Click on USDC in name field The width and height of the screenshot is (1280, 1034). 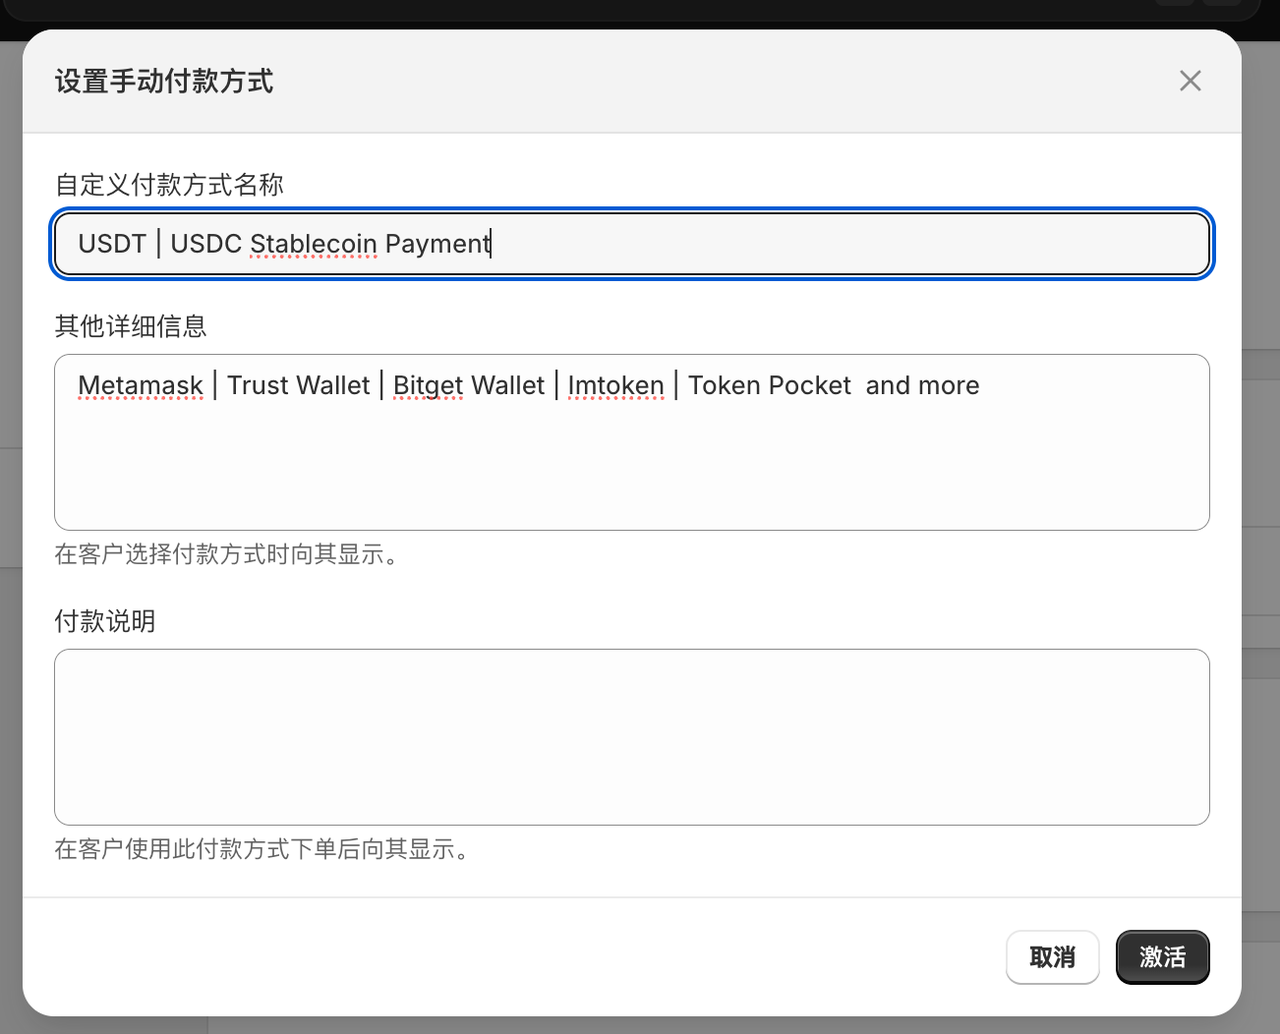[x=206, y=244]
